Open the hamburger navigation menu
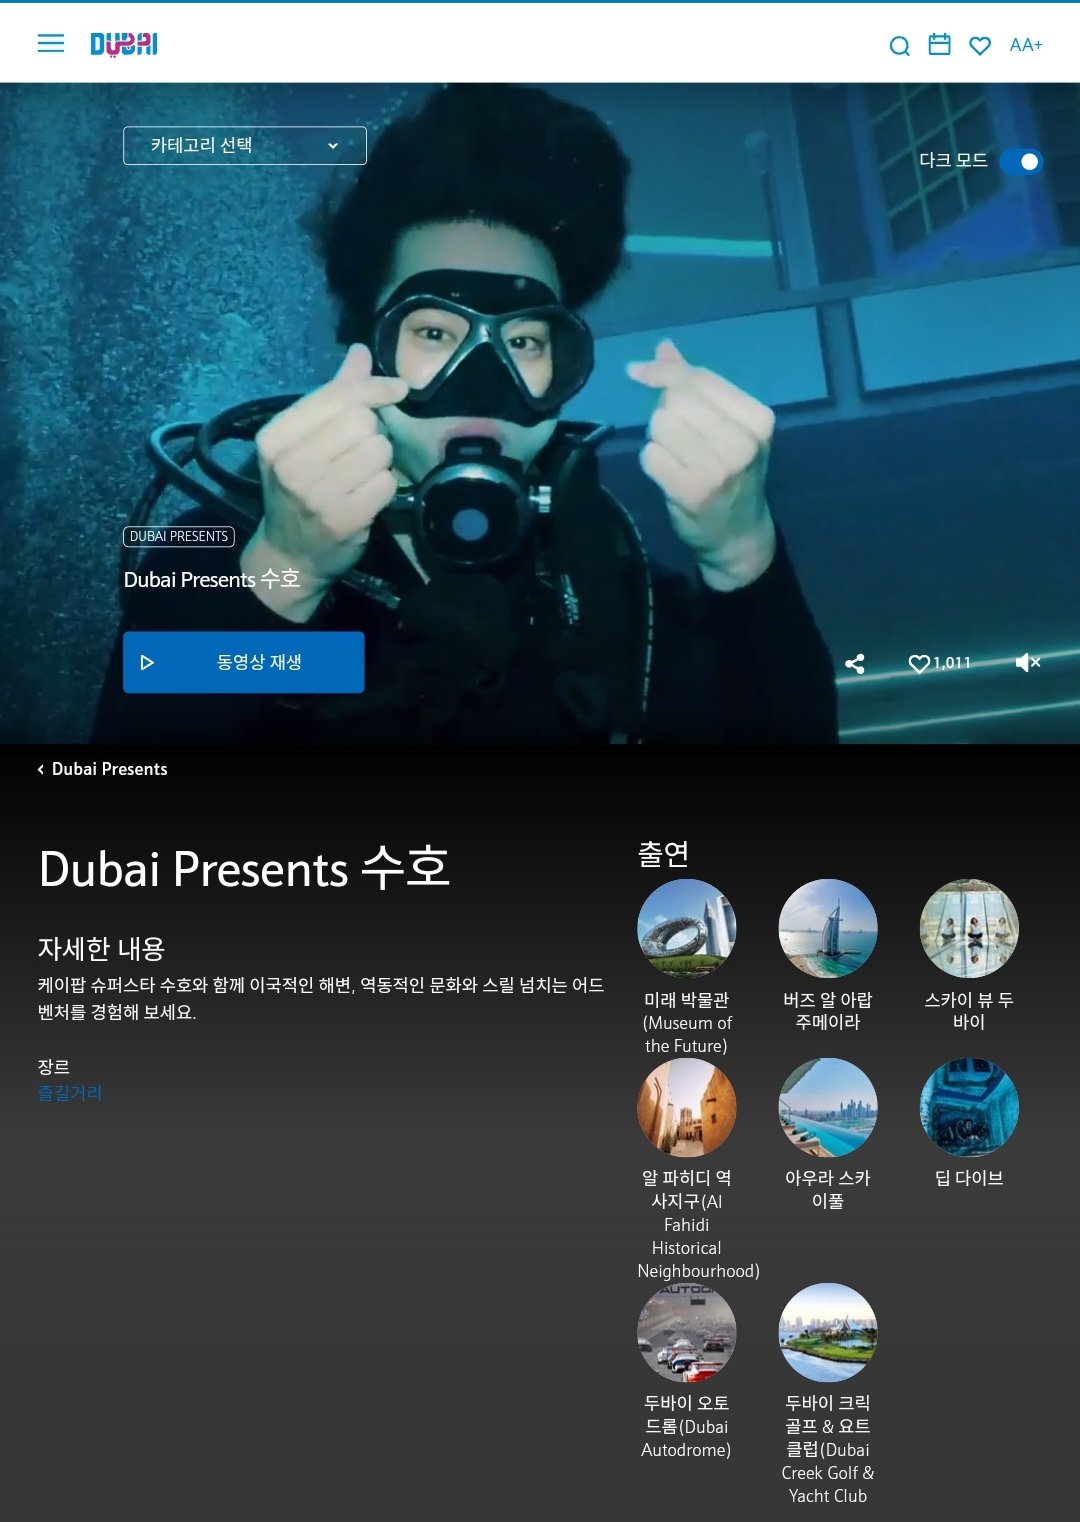Screen dimensions: 1080x1522 (x=51, y=43)
